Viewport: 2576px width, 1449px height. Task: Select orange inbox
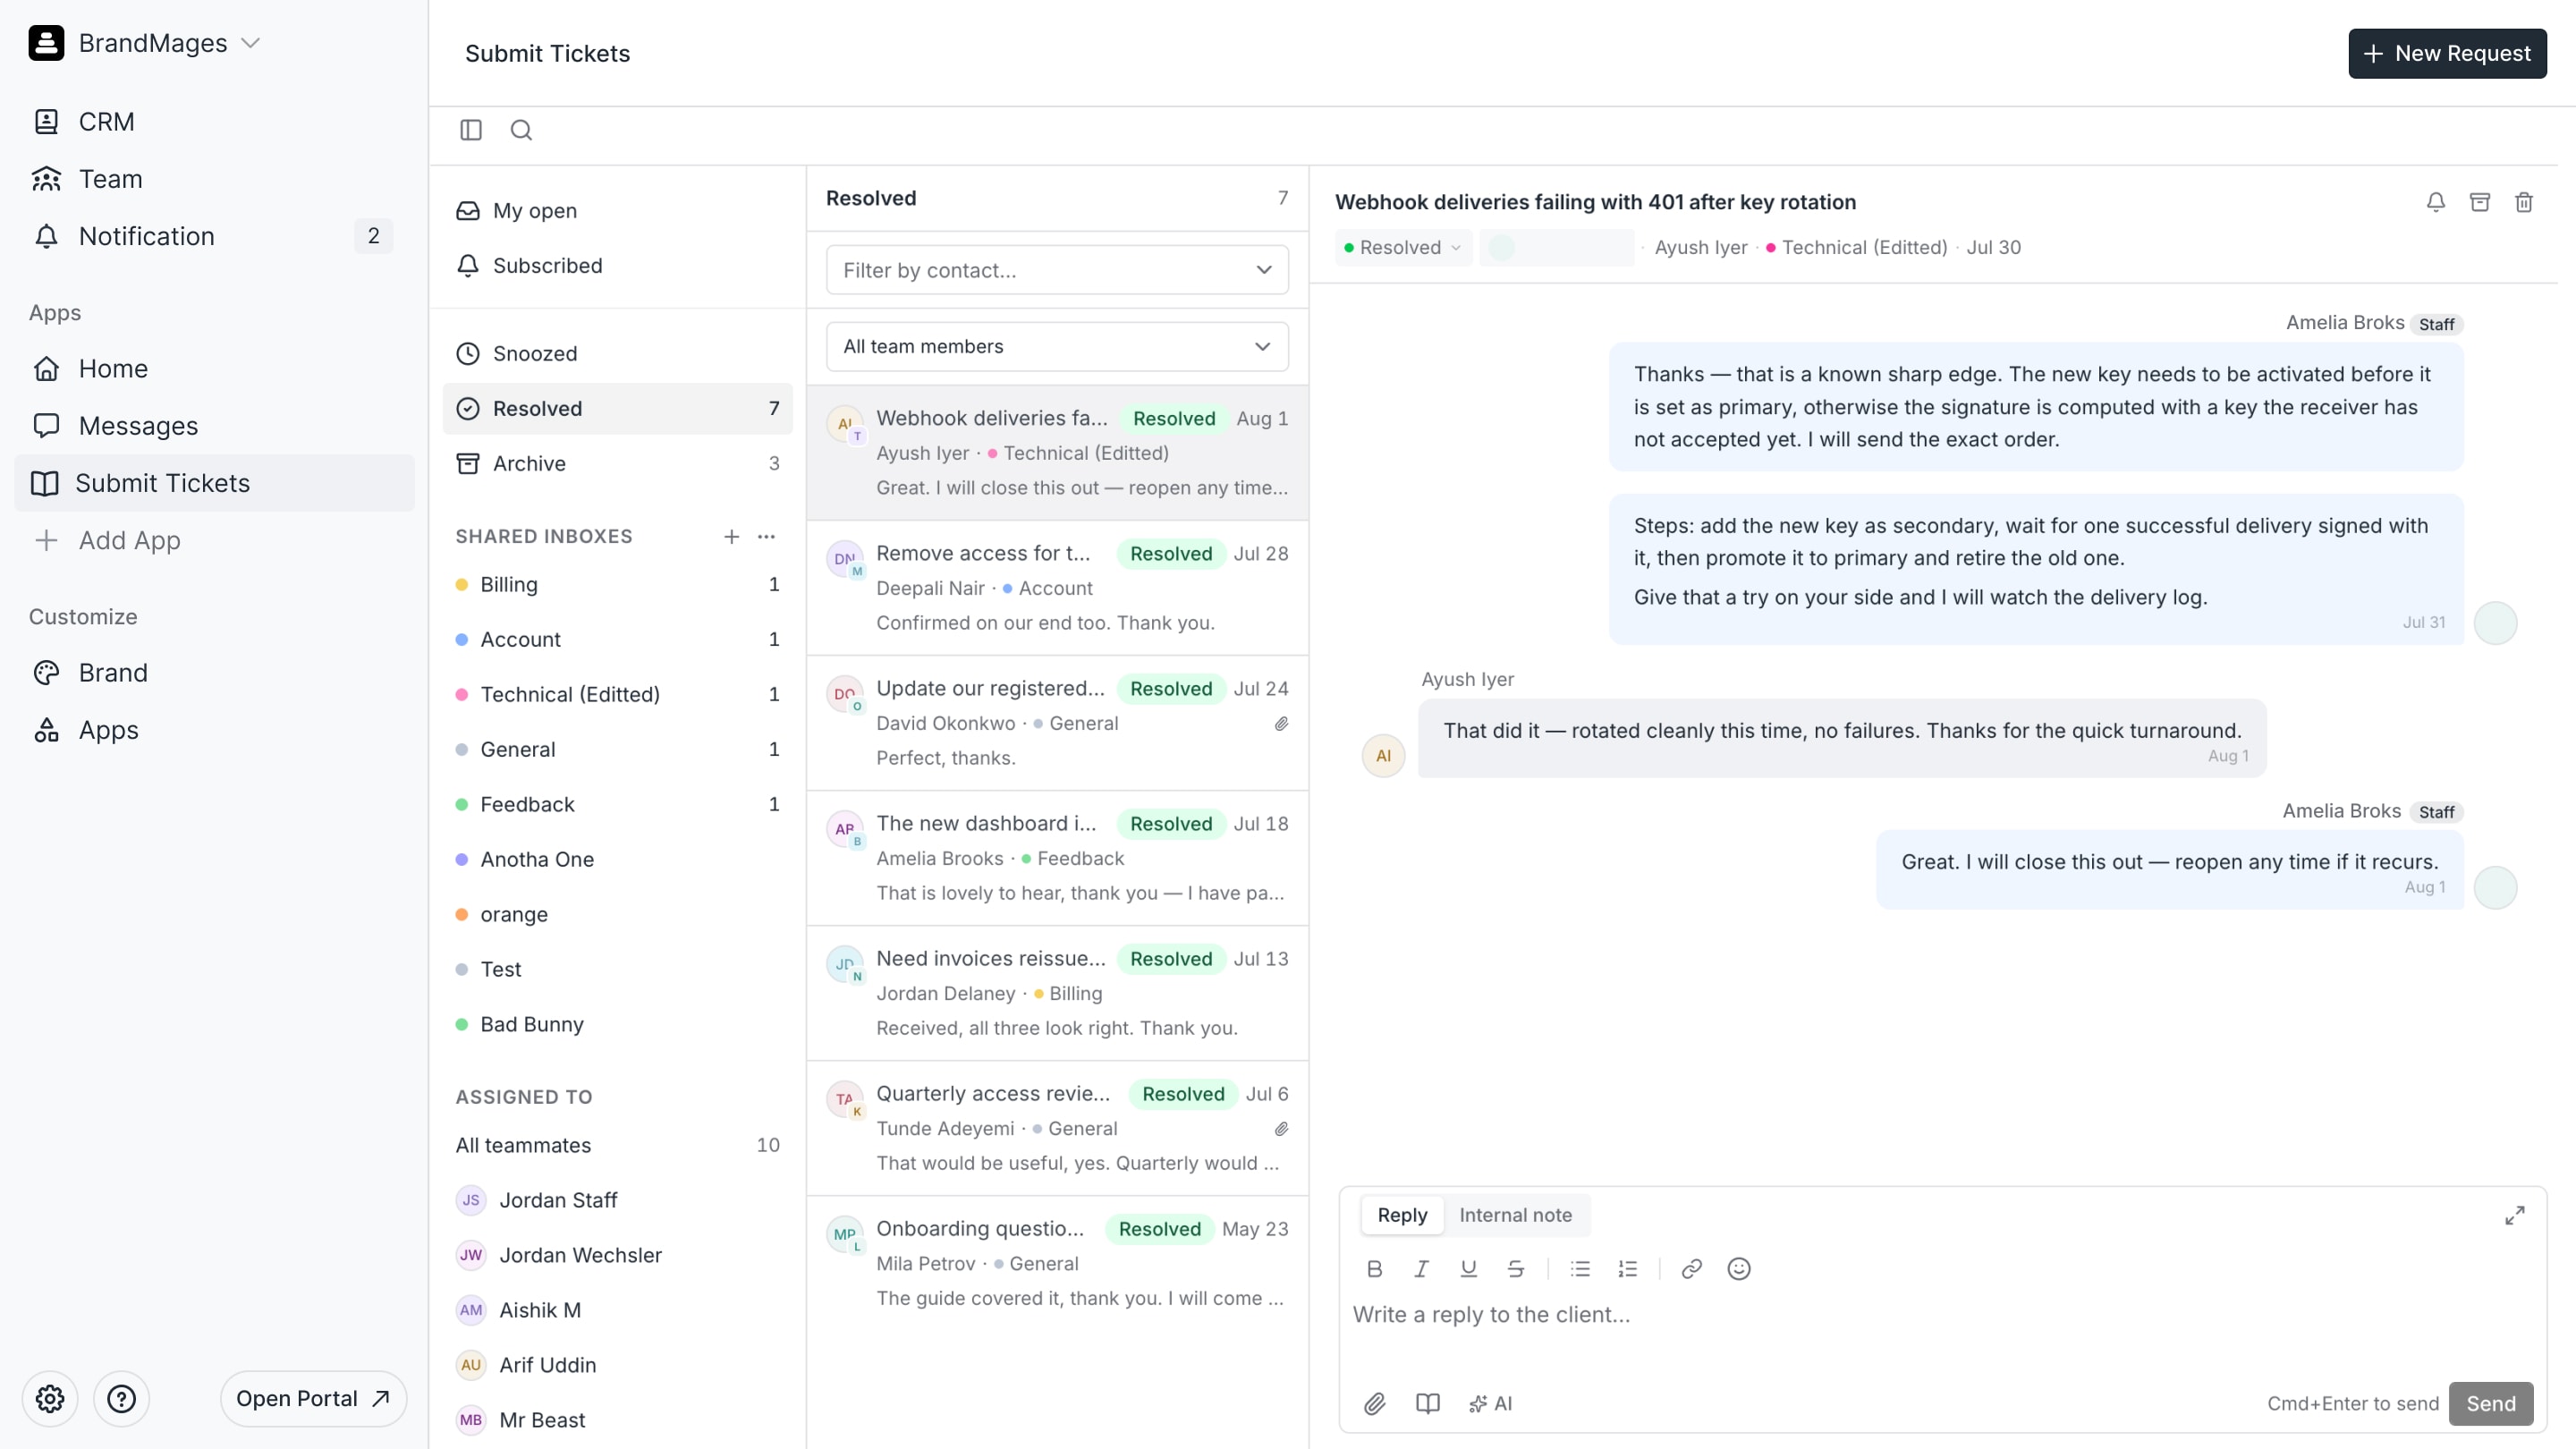pyautogui.click(x=618, y=915)
